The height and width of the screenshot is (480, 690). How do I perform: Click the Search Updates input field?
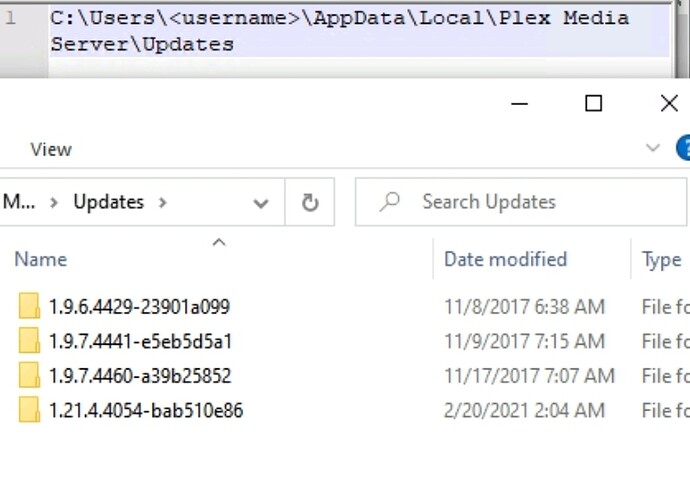[x=521, y=202]
